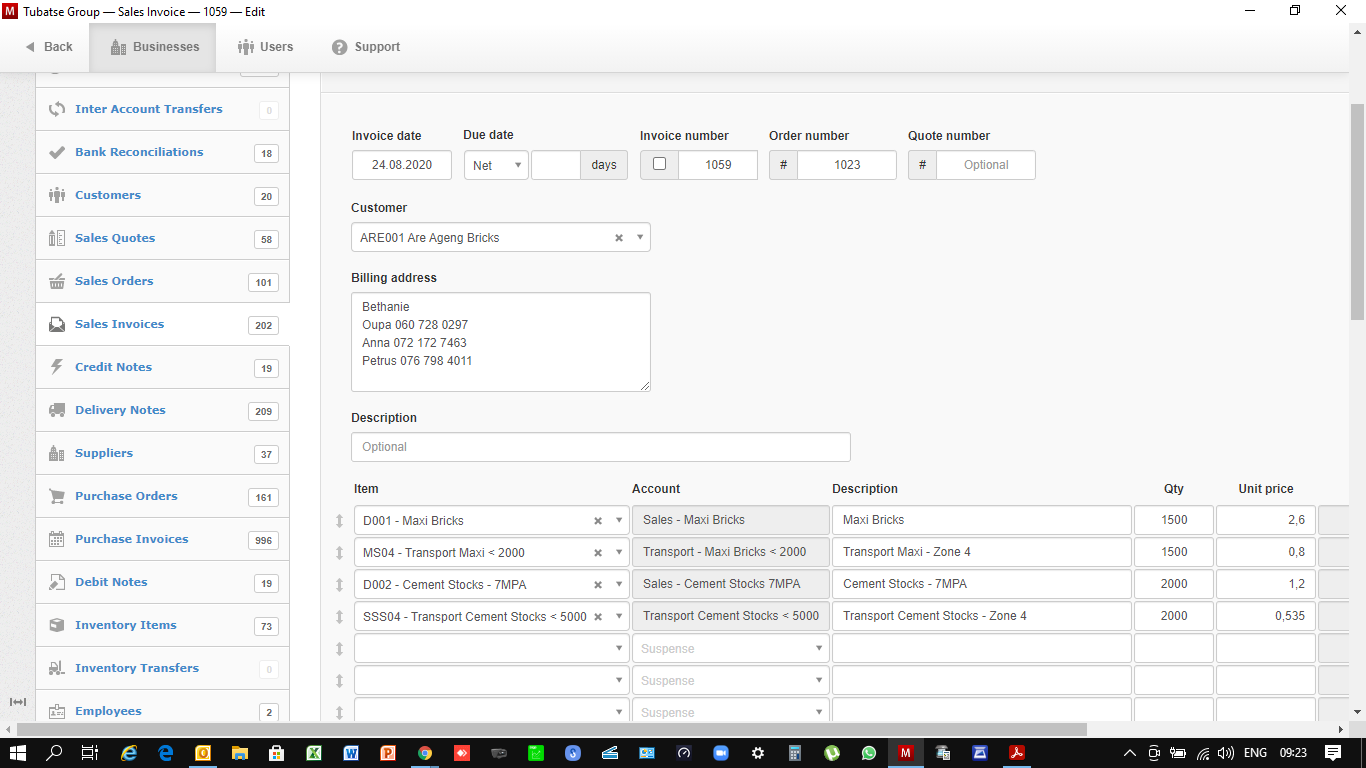Click the Quote number Optional field

(x=986, y=165)
